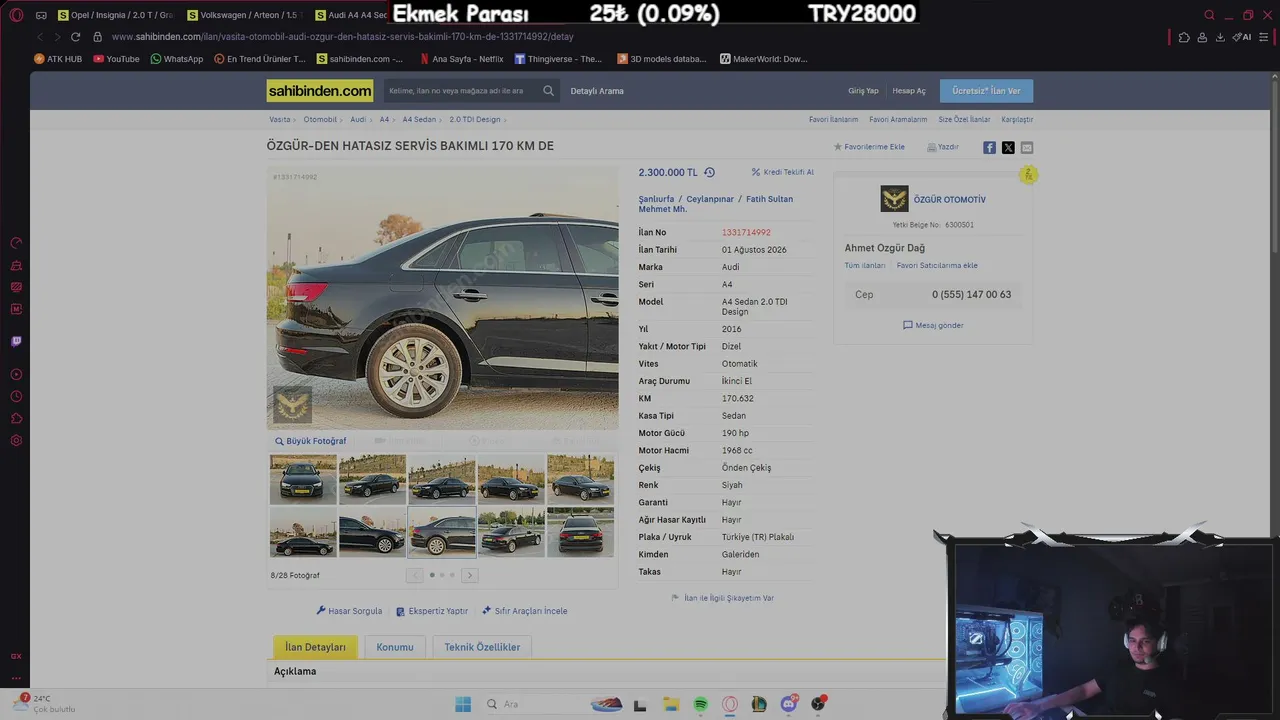Open the YouTube bookmark
Image resolution: width=1280 pixels, height=720 pixels.
[116, 59]
